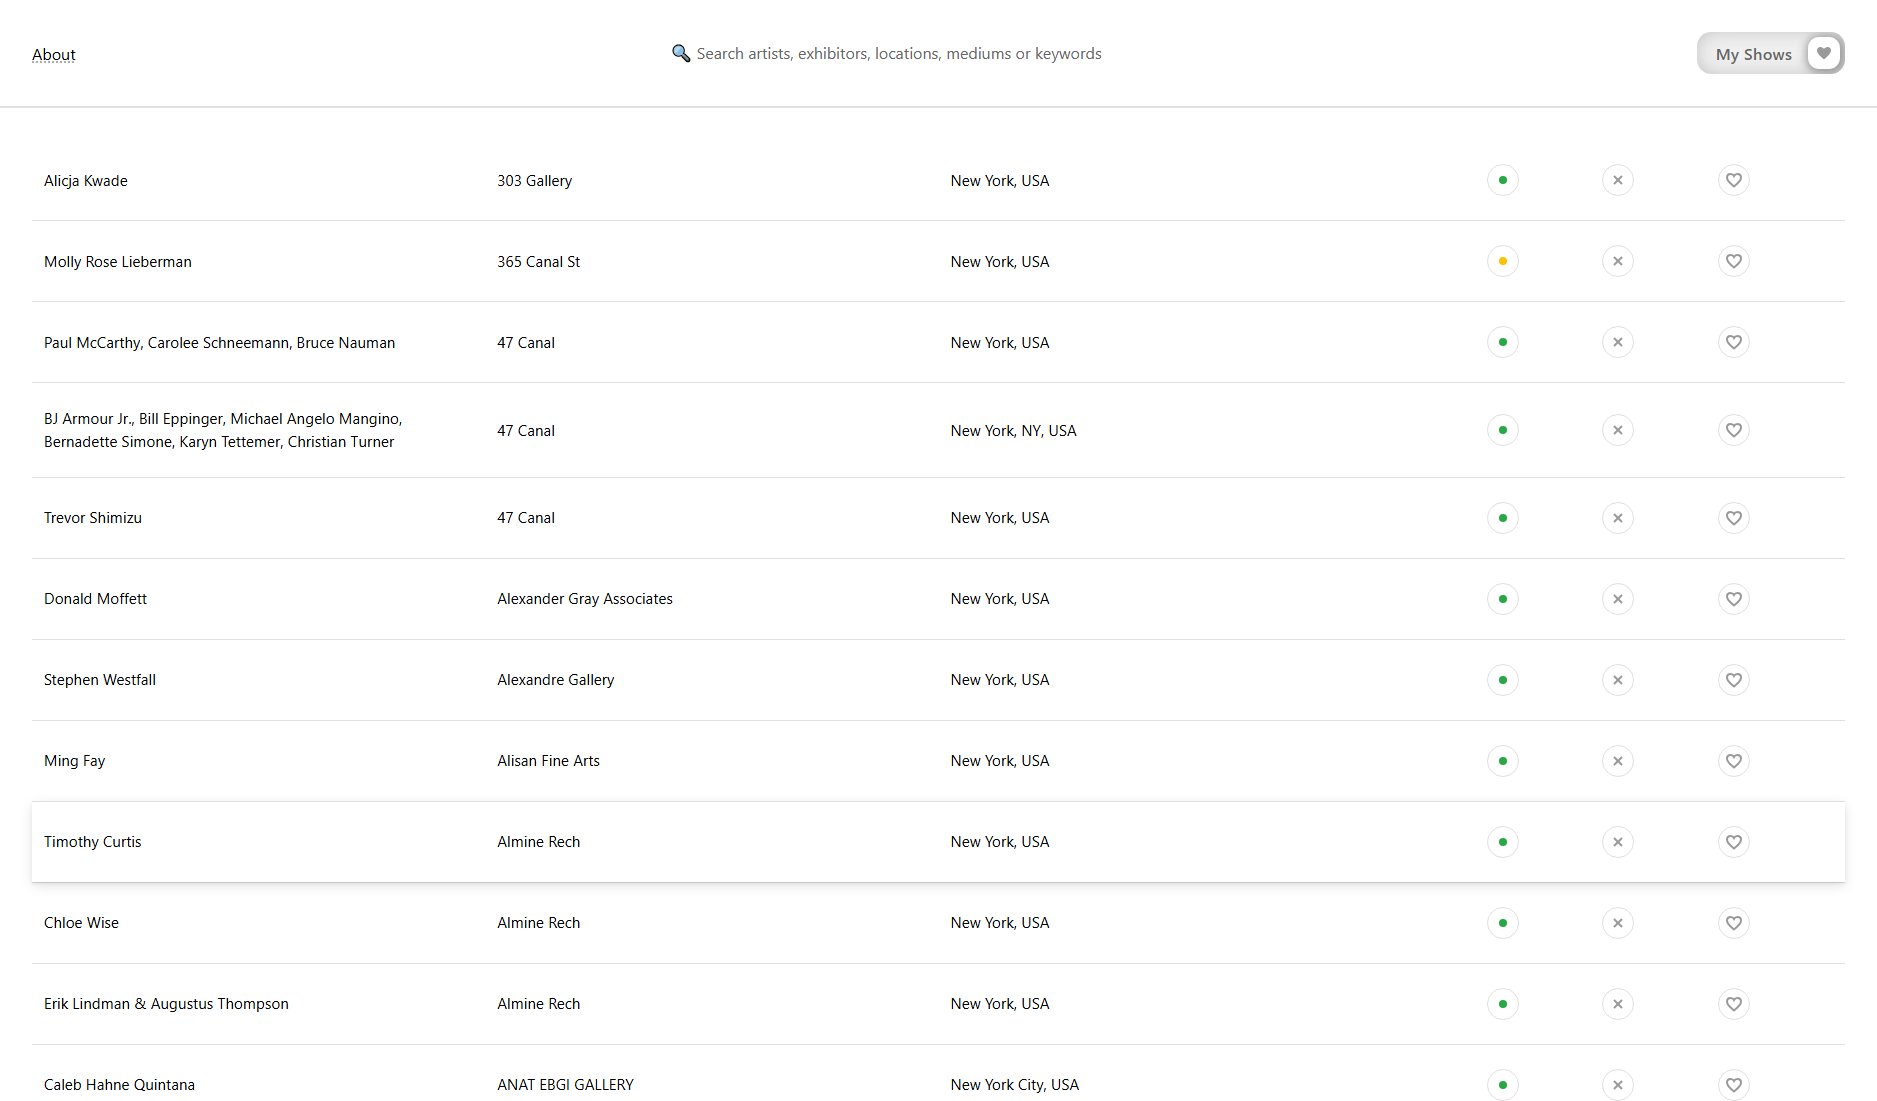Click the Alexandre Gallery exhibitor name
The height and width of the screenshot is (1101, 1877).
click(556, 680)
